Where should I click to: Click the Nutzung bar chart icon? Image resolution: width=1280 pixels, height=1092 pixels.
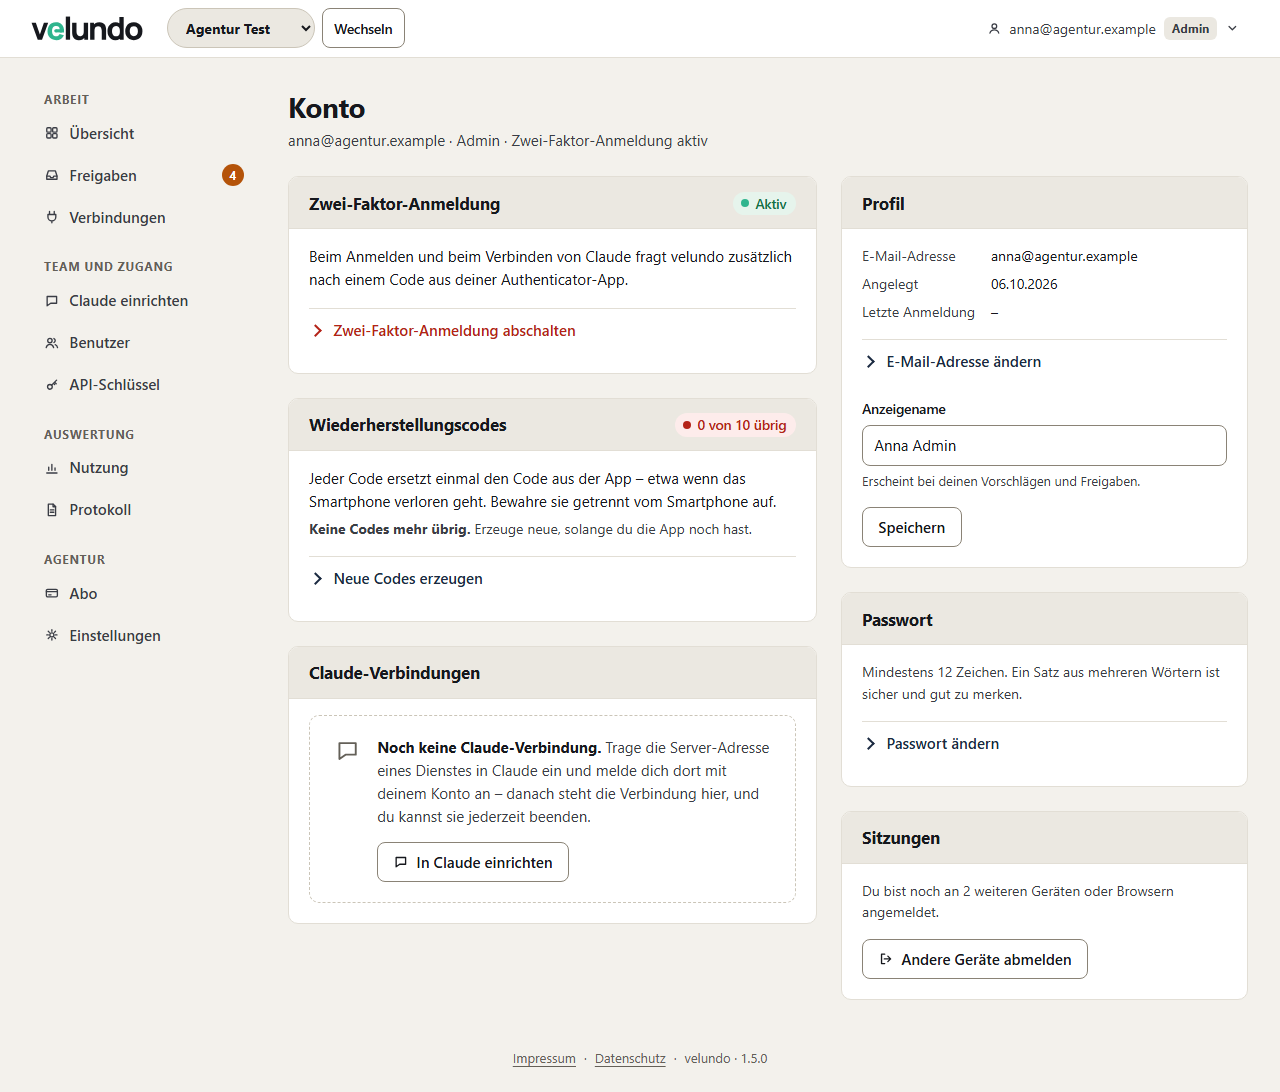[52, 467]
